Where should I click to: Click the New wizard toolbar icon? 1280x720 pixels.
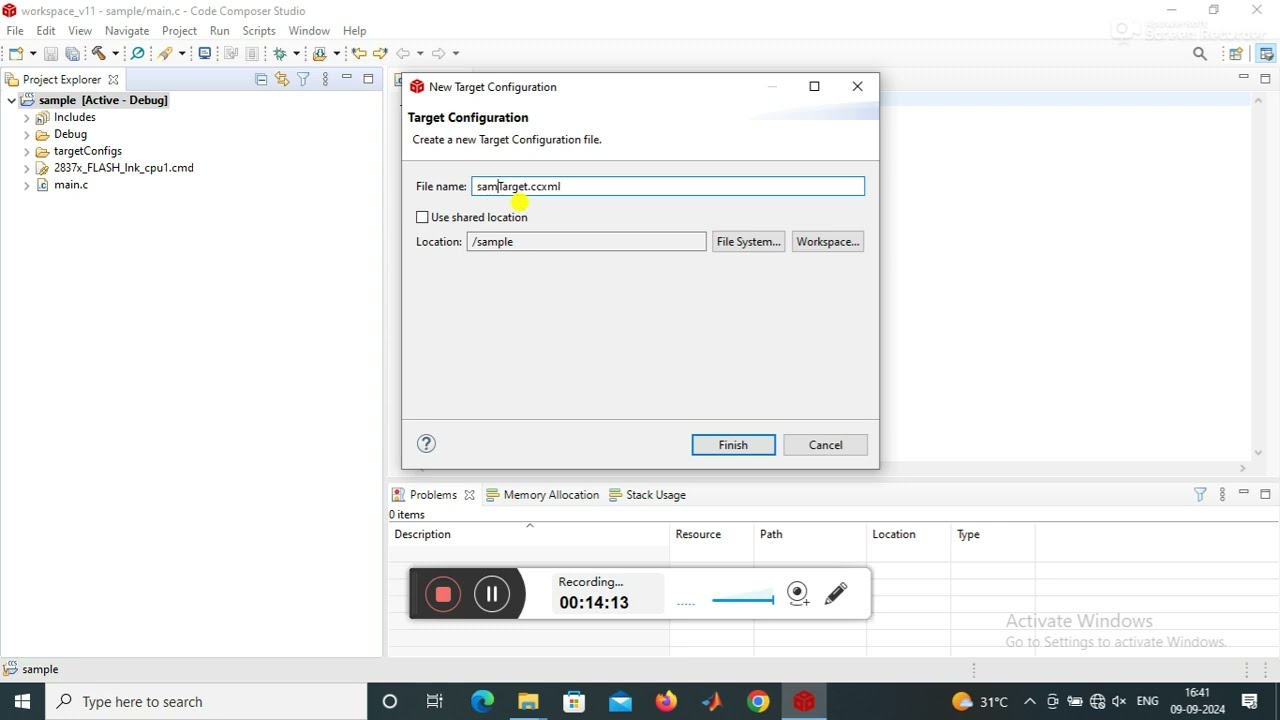click(x=16, y=53)
